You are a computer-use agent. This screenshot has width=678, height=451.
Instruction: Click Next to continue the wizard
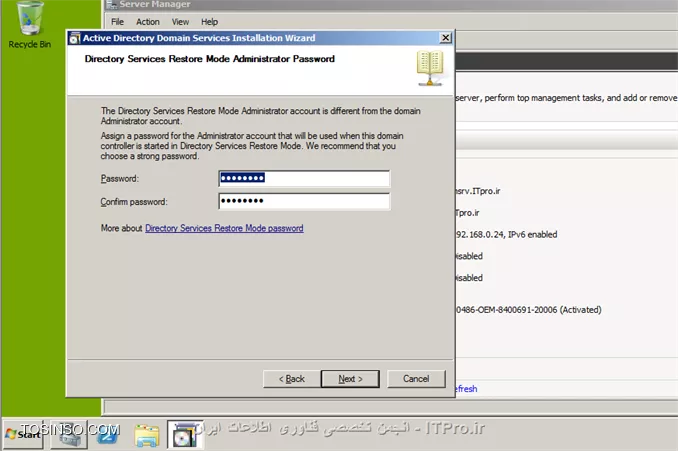tap(350, 379)
